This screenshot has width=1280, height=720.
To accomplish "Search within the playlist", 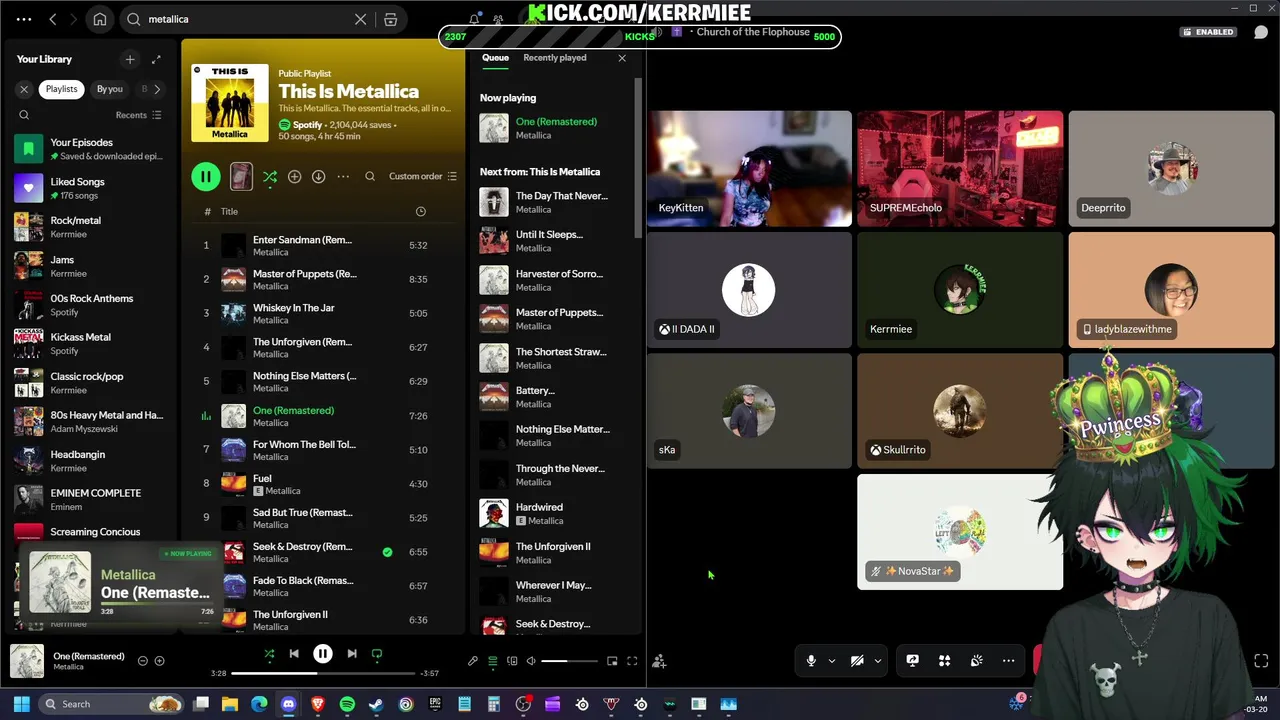I will pos(370,177).
